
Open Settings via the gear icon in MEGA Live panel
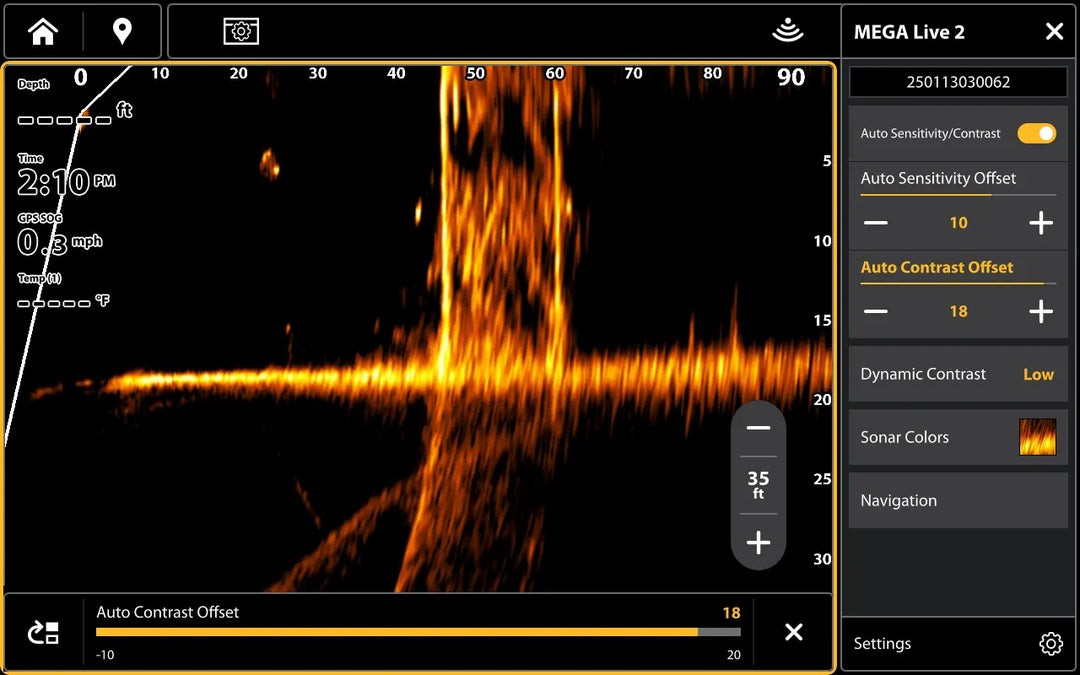[1050, 644]
